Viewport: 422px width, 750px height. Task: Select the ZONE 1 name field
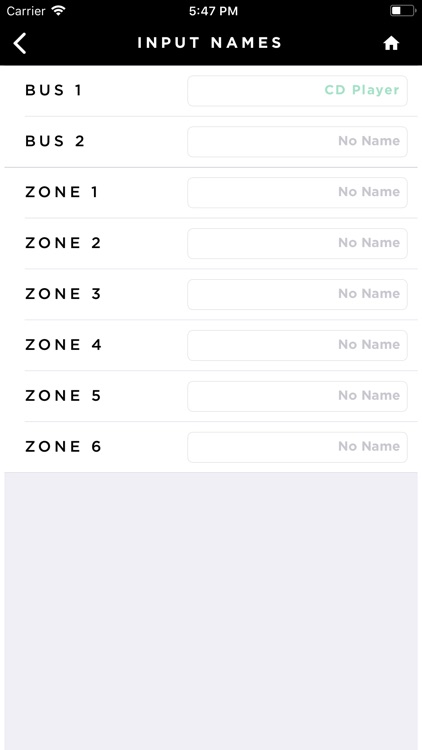tap(297, 192)
